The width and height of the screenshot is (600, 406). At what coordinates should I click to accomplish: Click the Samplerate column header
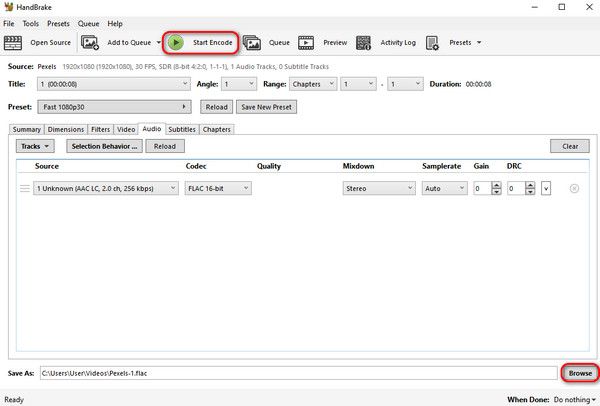coord(442,166)
